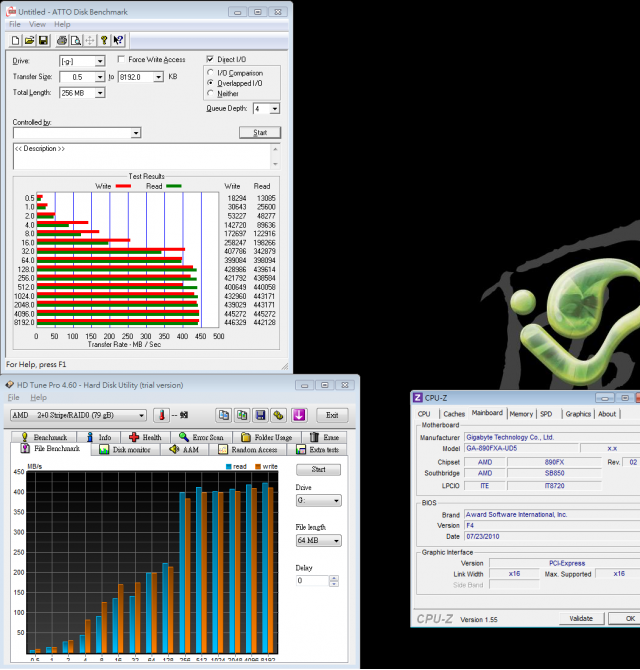The image size is (640, 670).
Task: Select the I/O Comparison radio button
Action: (210, 73)
